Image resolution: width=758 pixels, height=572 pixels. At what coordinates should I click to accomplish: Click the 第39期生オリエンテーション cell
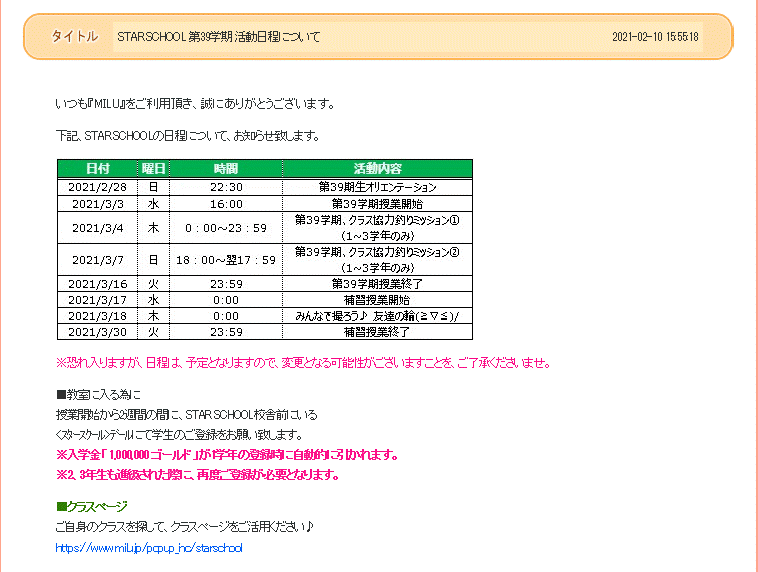coord(377,187)
